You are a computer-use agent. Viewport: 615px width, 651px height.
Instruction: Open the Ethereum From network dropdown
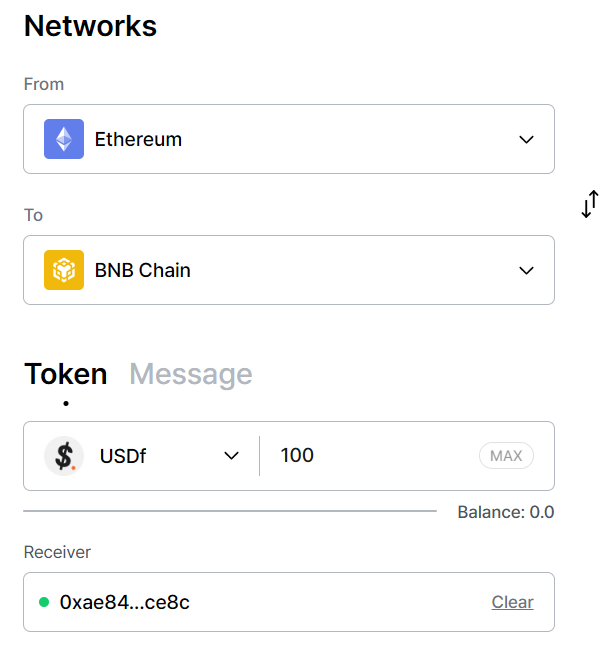[289, 139]
